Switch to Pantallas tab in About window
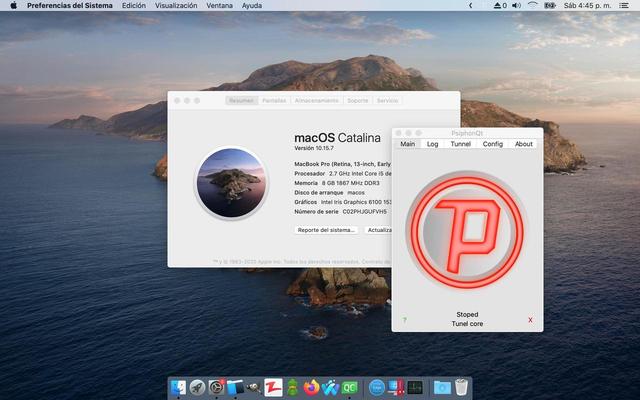This screenshot has width=640, height=400. point(274,100)
